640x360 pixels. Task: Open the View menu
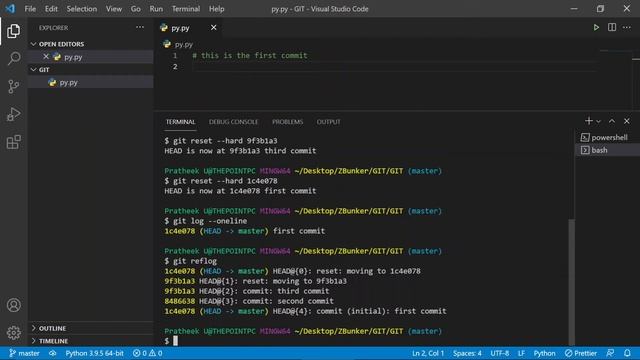tap(114, 9)
